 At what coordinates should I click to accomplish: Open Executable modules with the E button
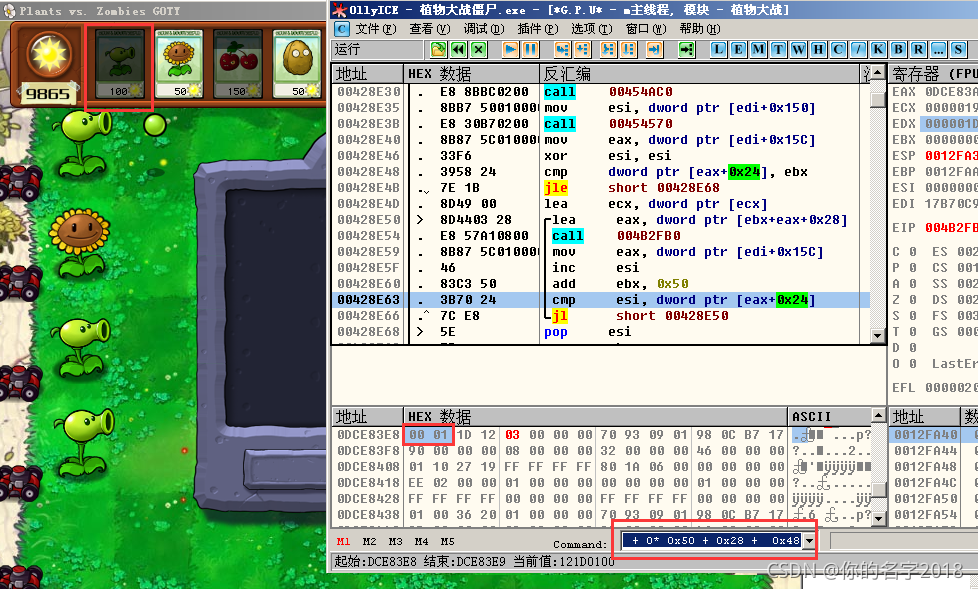coord(738,49)
